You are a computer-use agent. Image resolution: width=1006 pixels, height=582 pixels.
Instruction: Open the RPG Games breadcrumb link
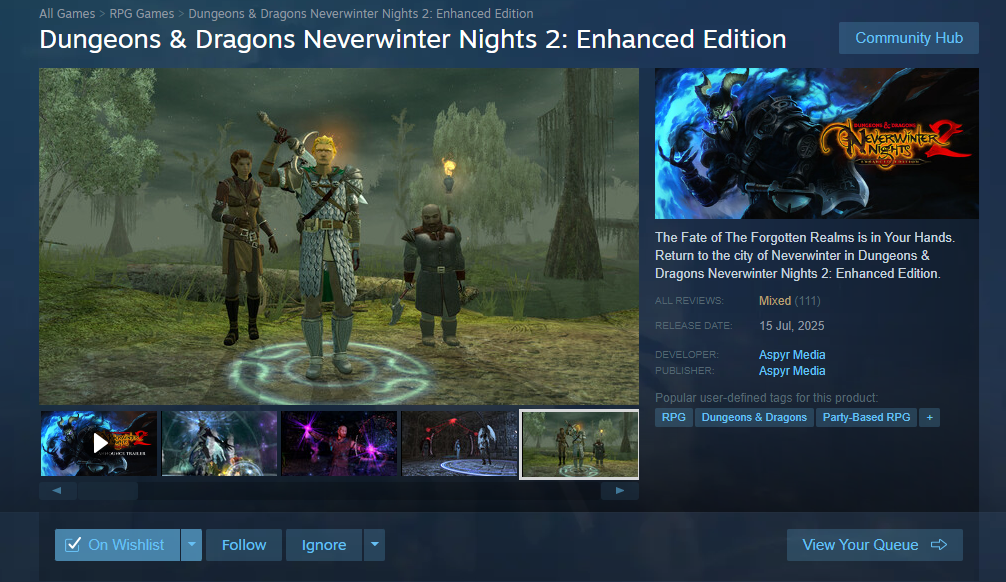pos(142,13)
